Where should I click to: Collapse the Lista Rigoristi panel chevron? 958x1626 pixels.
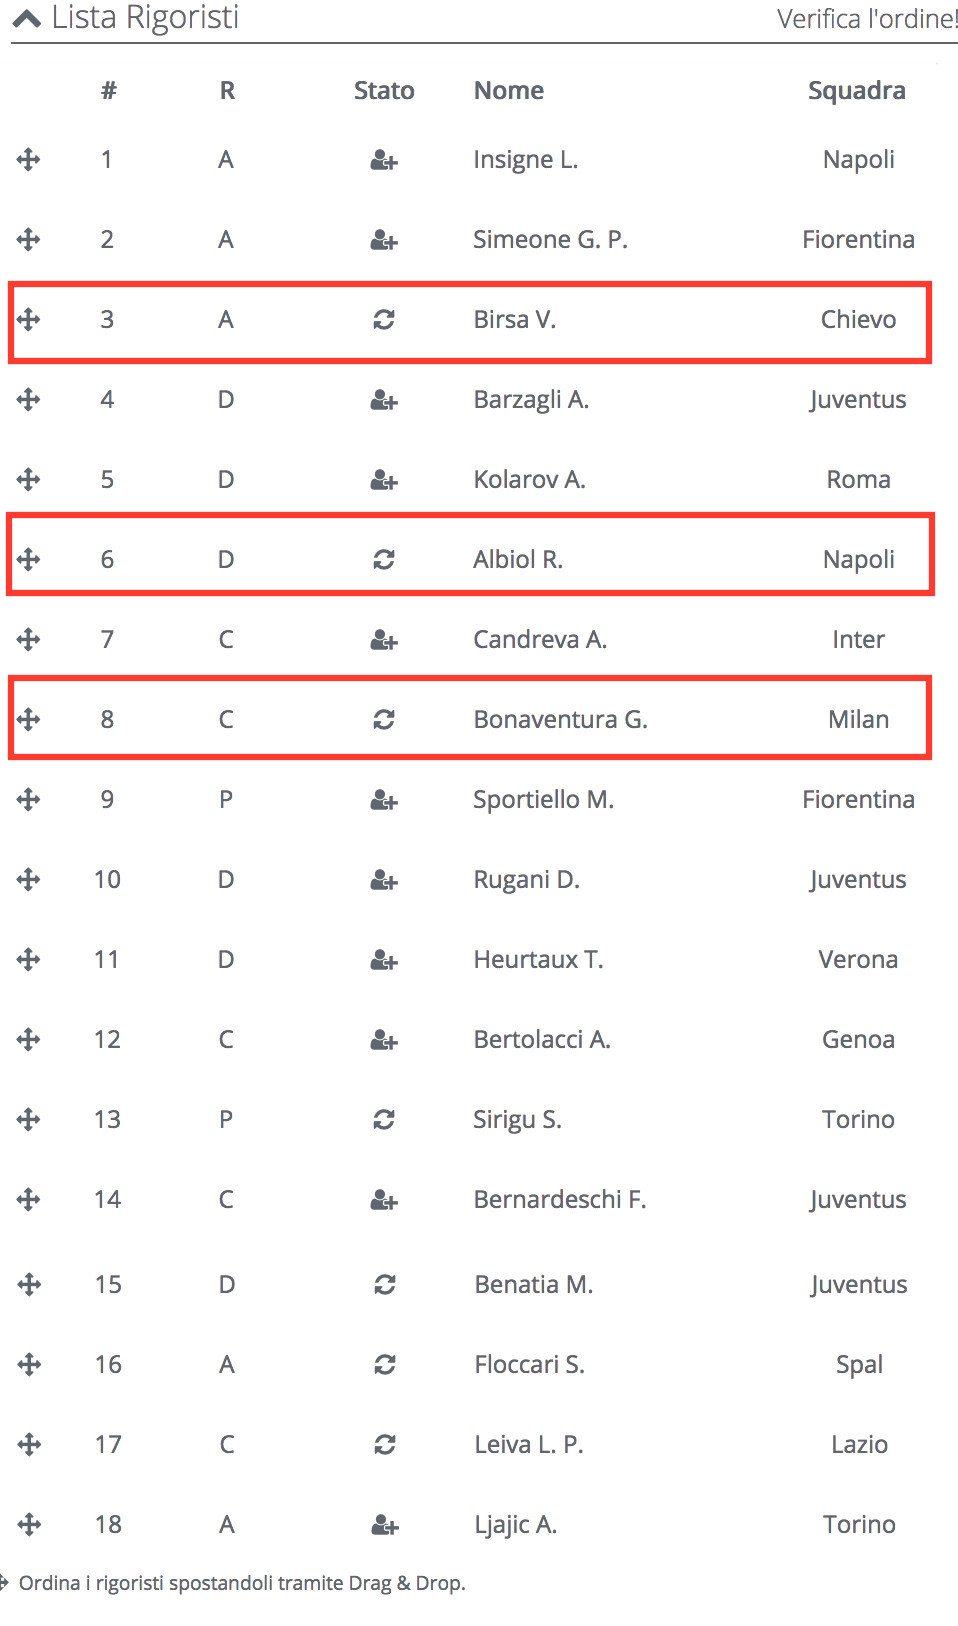[x=27, y=18]
